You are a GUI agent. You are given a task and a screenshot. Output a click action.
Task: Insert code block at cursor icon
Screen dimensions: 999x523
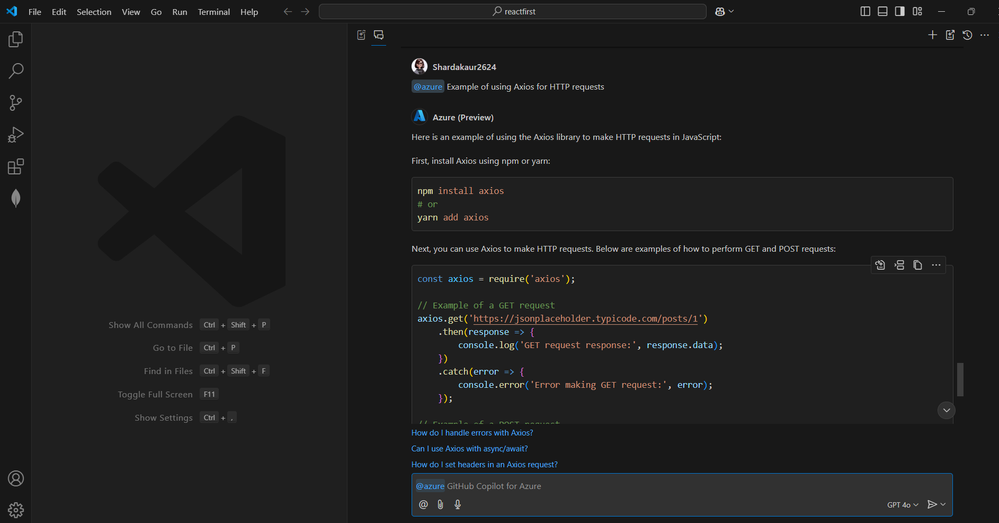(x=899, y=265)
